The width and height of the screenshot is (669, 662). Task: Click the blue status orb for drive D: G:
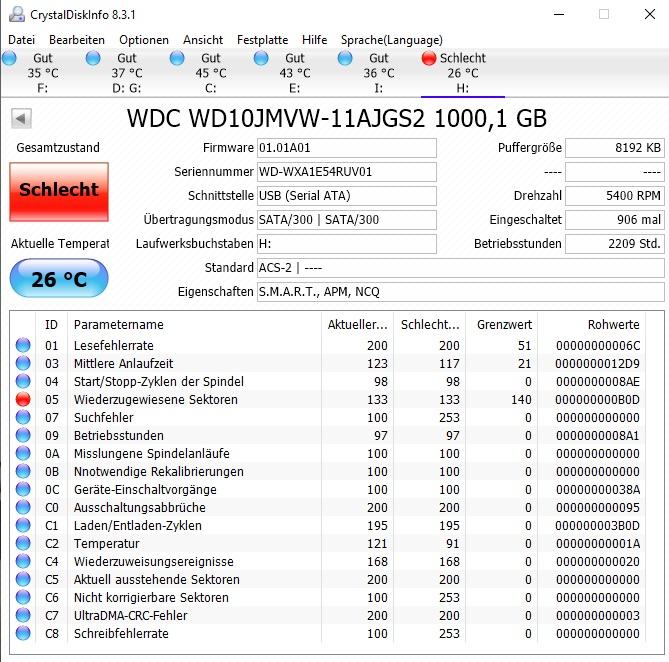pos(93,58)
